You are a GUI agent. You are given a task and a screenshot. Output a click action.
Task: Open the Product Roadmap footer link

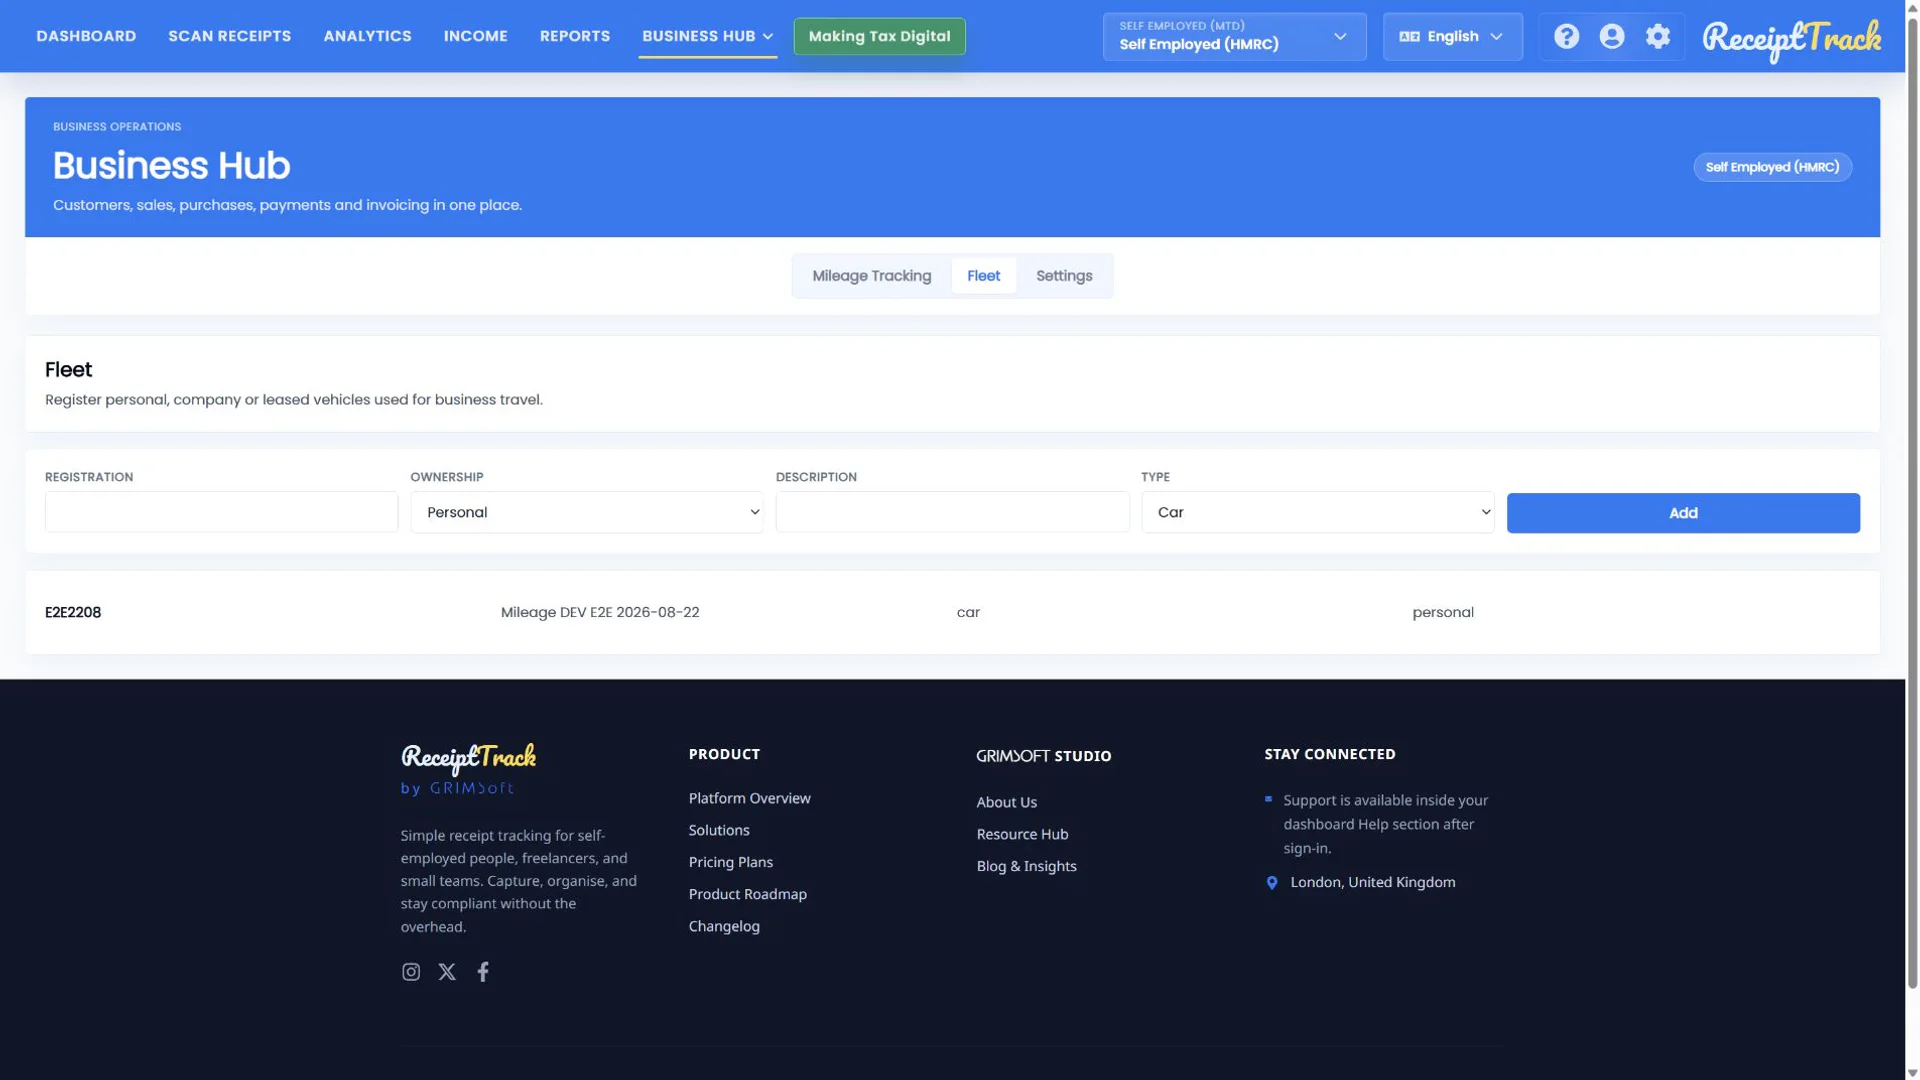coord(747,894)
